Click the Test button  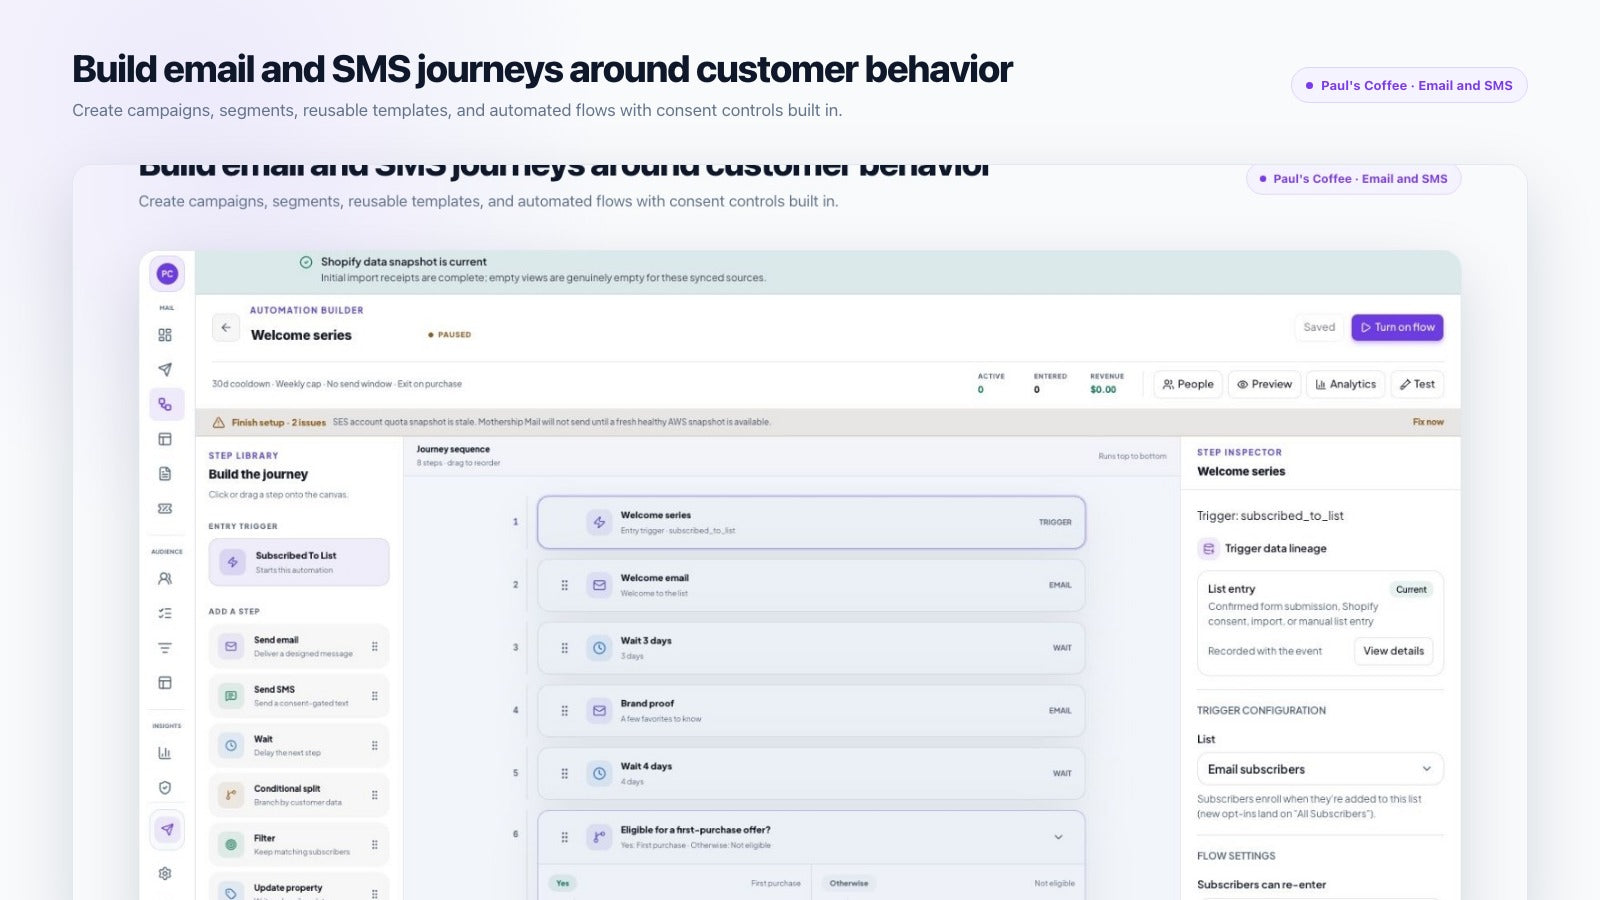[1417, 384]
